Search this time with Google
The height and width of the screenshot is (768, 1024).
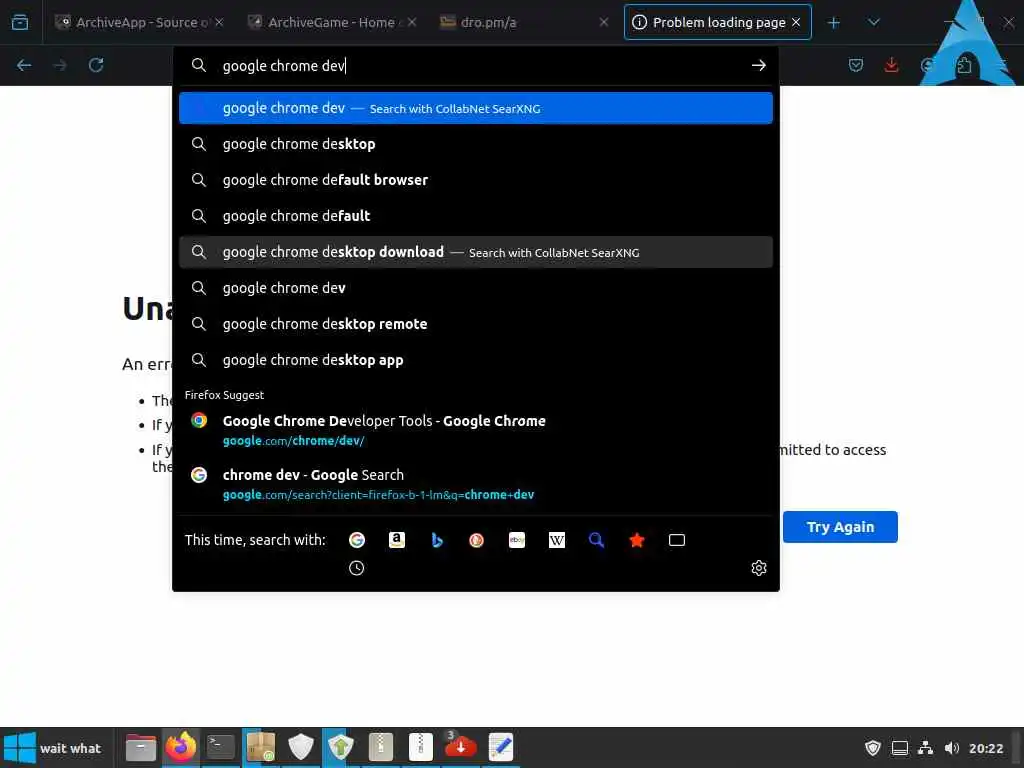357,540
